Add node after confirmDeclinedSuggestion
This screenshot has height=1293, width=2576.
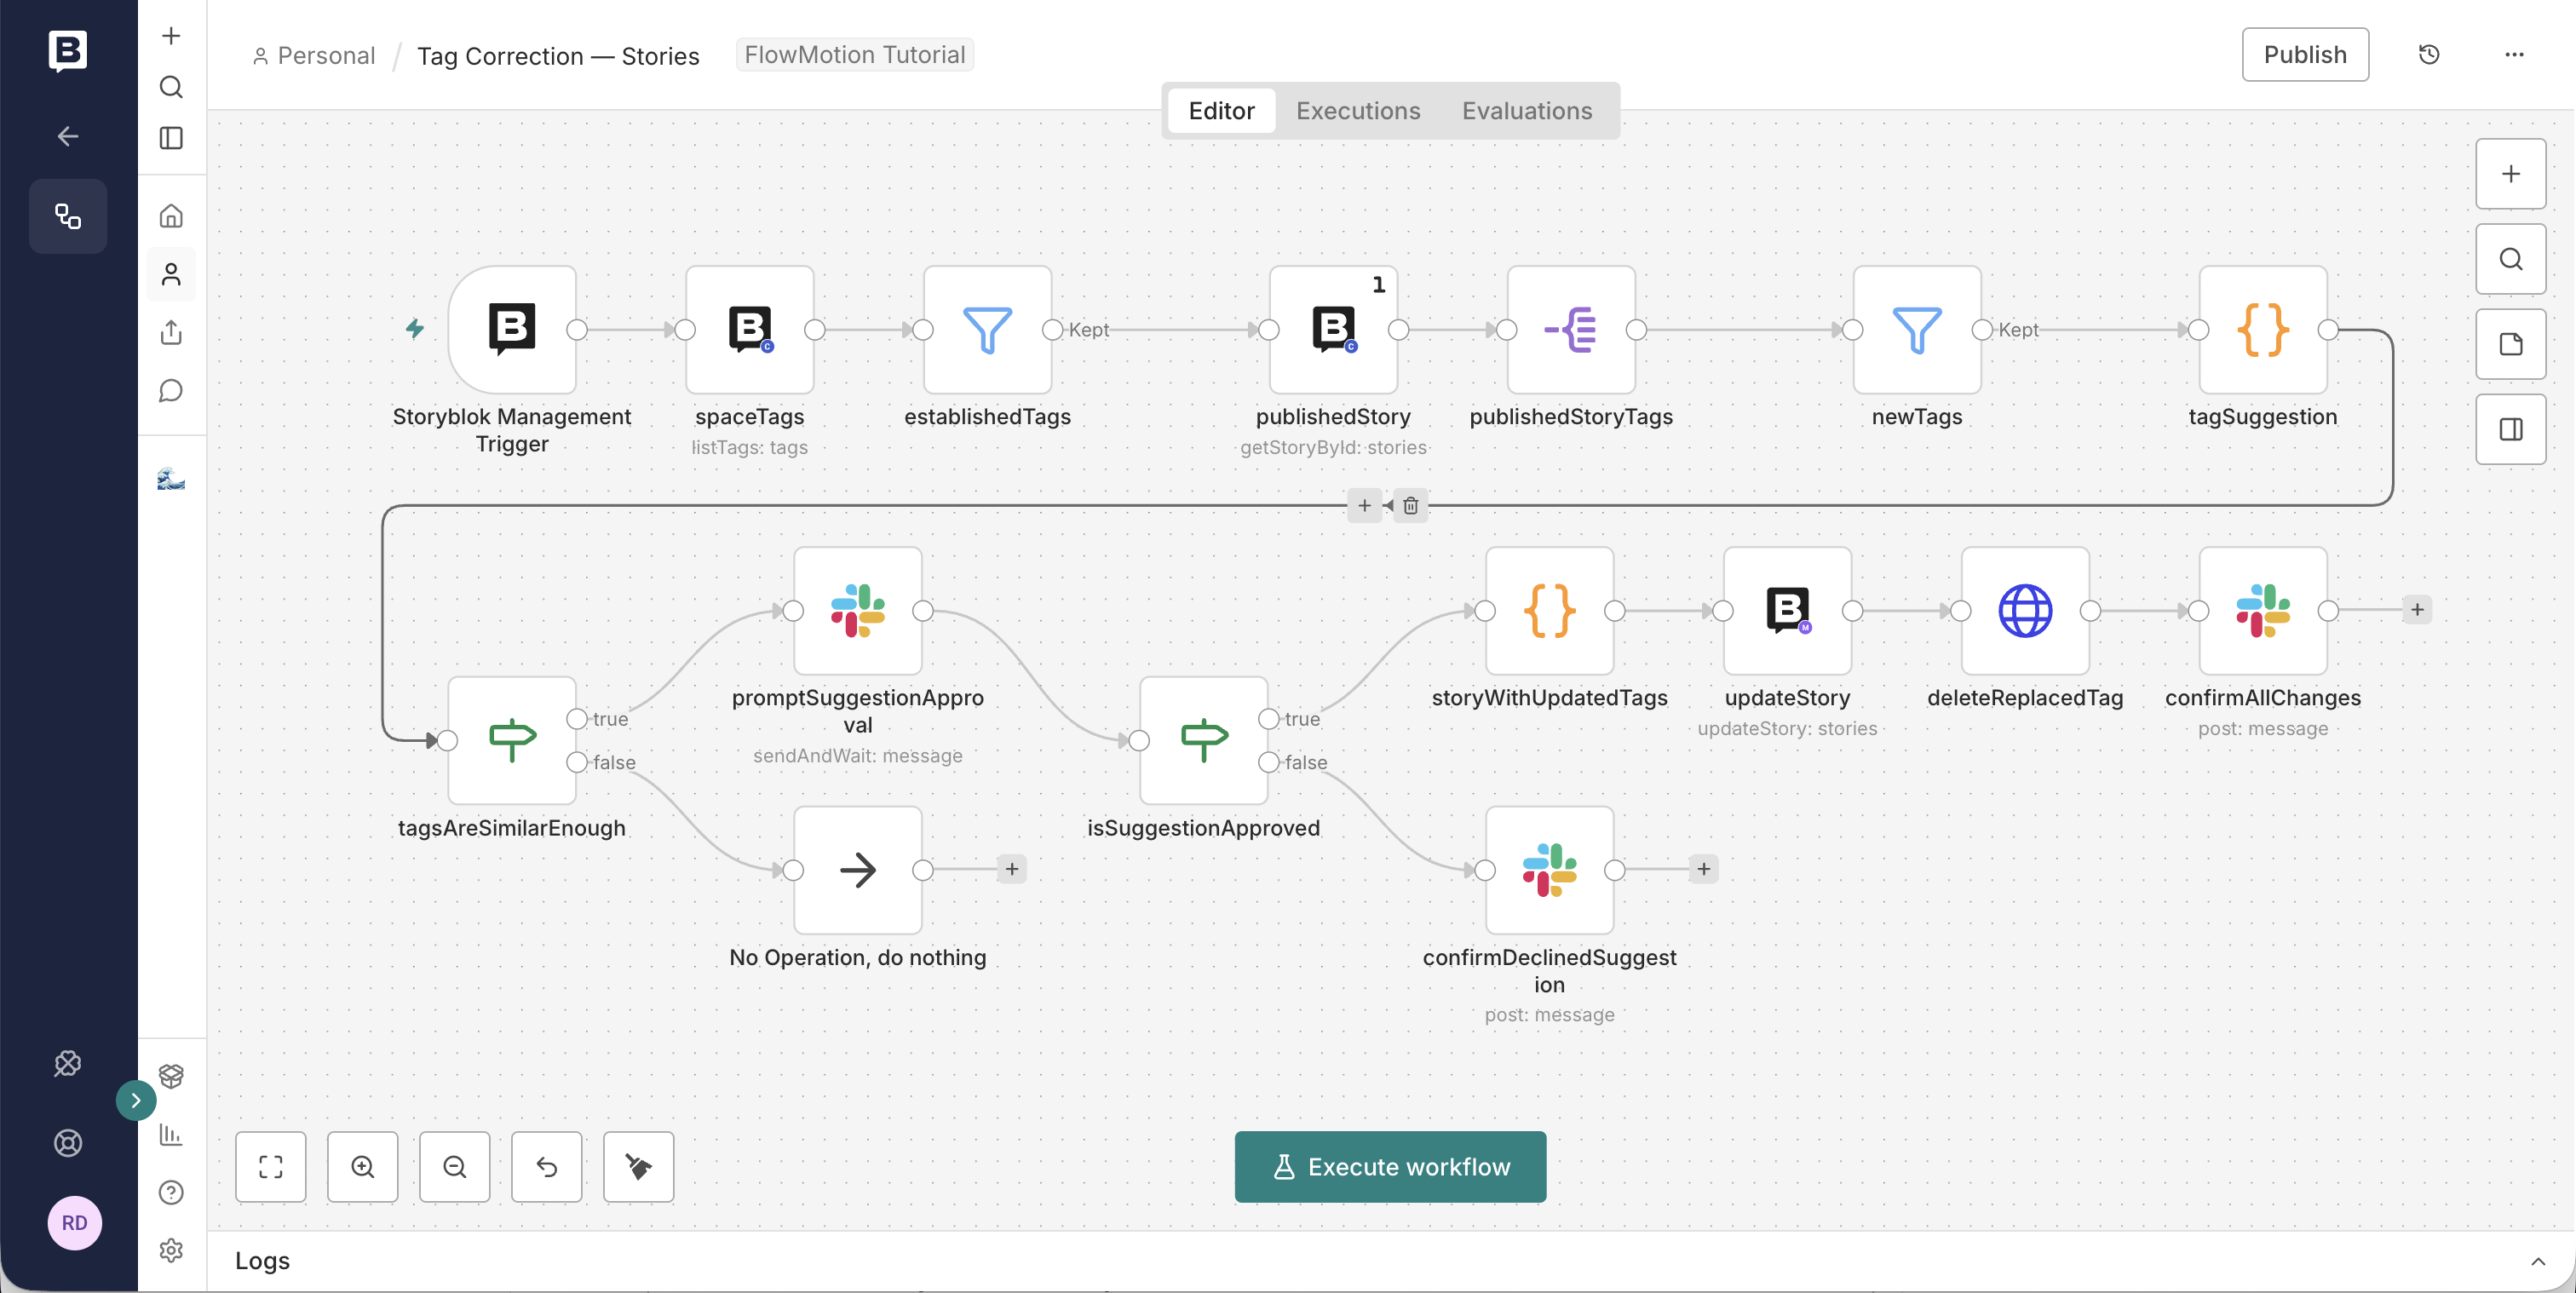[x=1703, y=869]
